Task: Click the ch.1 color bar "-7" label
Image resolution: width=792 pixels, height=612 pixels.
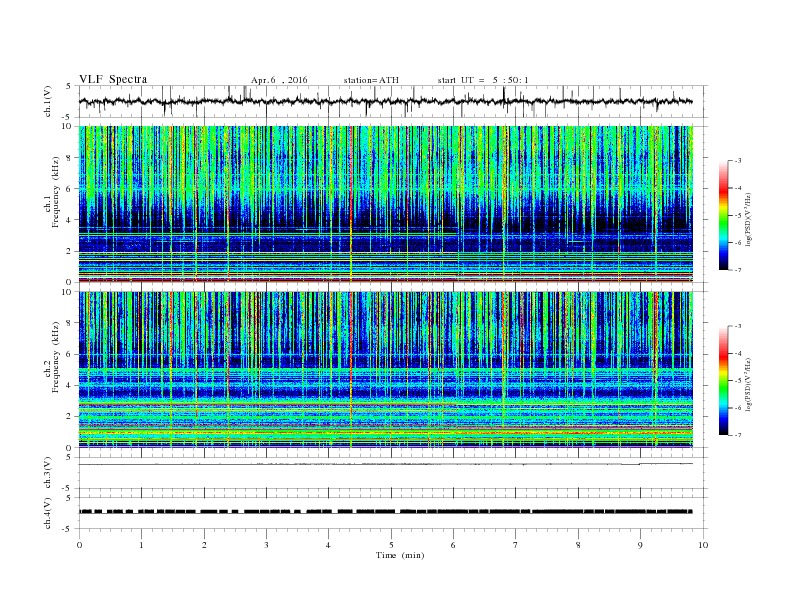Action: click(x=738, y=270)
